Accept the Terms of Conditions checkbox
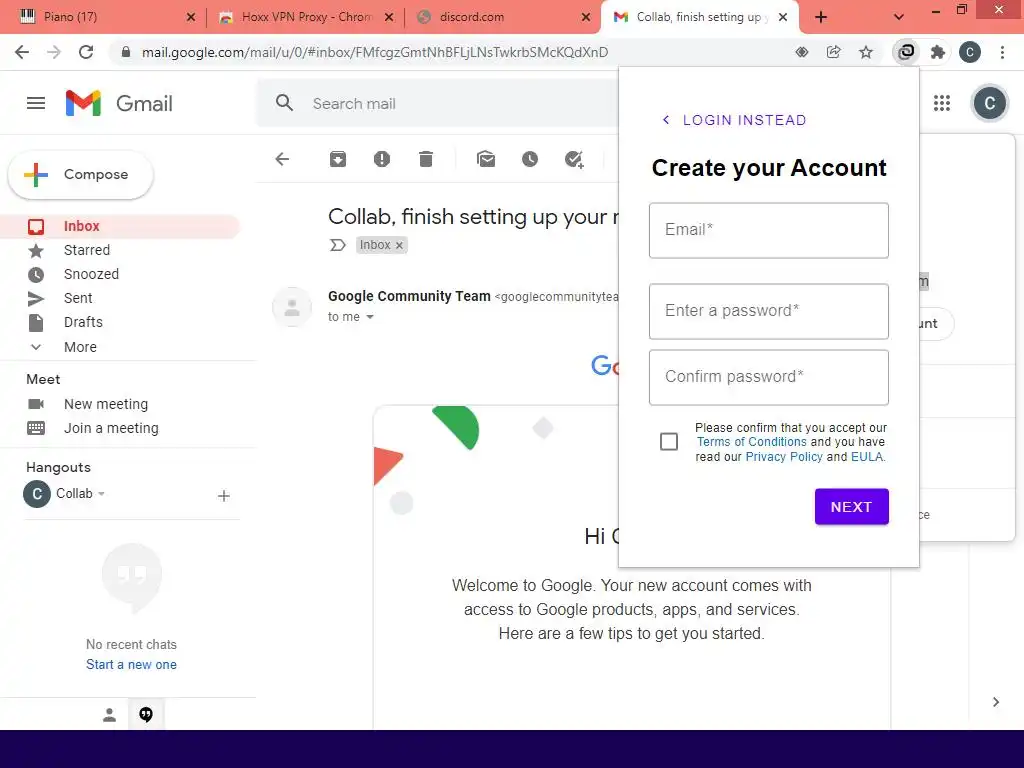The height and width of the screenshot is (768, 1024). (x=669, y=442)
